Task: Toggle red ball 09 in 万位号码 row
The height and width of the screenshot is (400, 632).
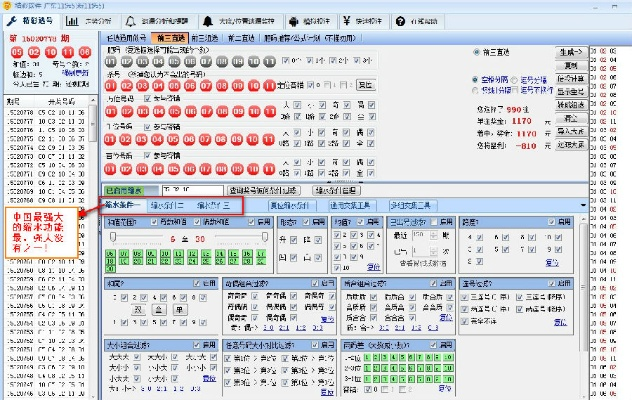Action: 238,111
